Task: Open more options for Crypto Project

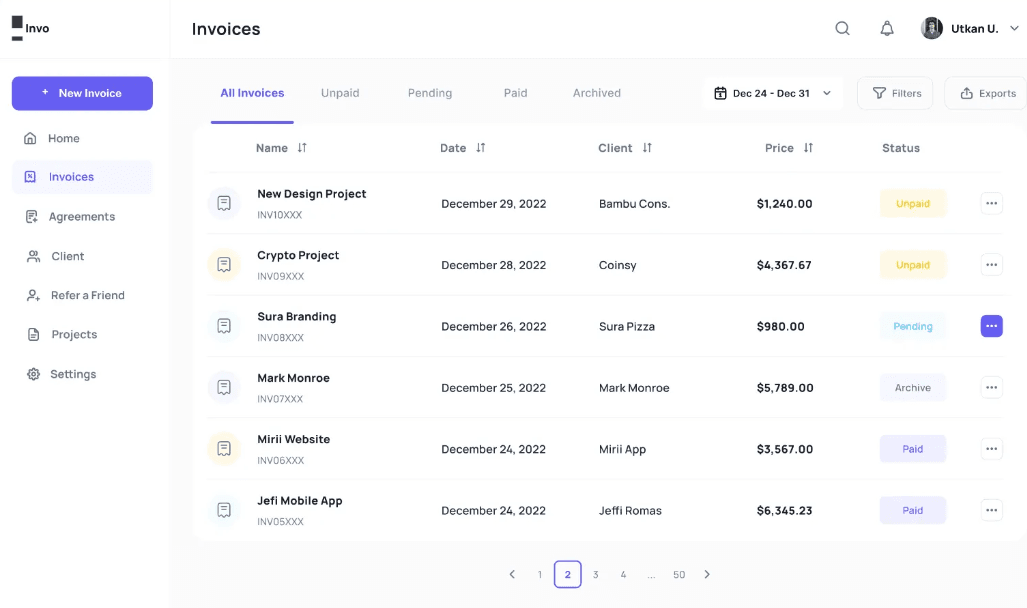Action: [x=992, y=265]
